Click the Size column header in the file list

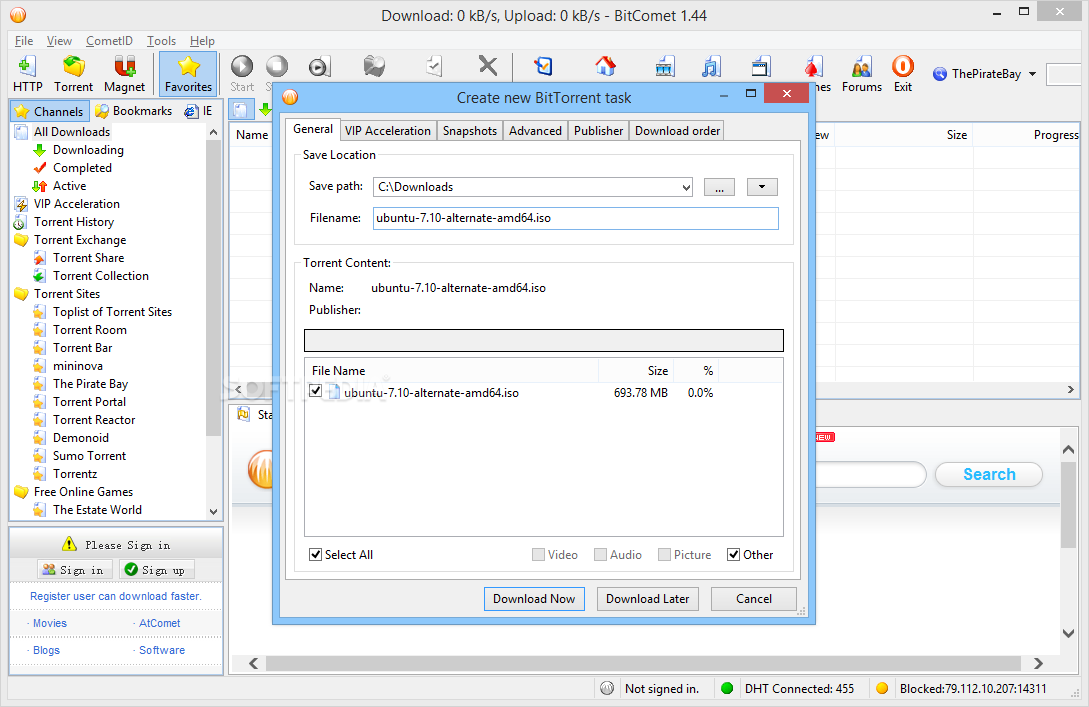pyautogui.click(x=636, y=370)
